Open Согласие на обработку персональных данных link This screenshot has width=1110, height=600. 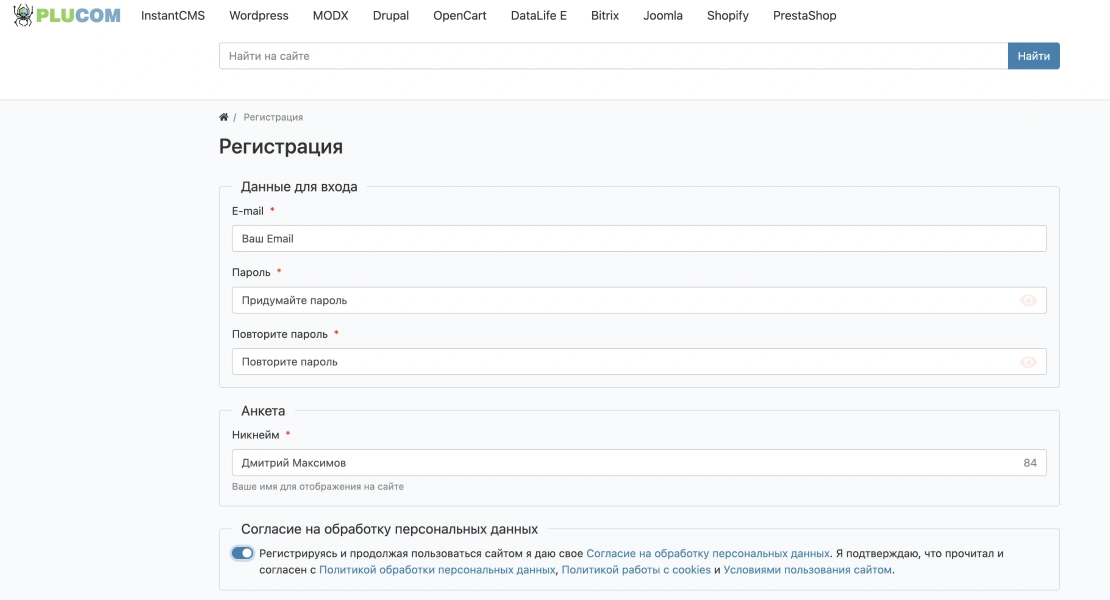coord(708,553)
